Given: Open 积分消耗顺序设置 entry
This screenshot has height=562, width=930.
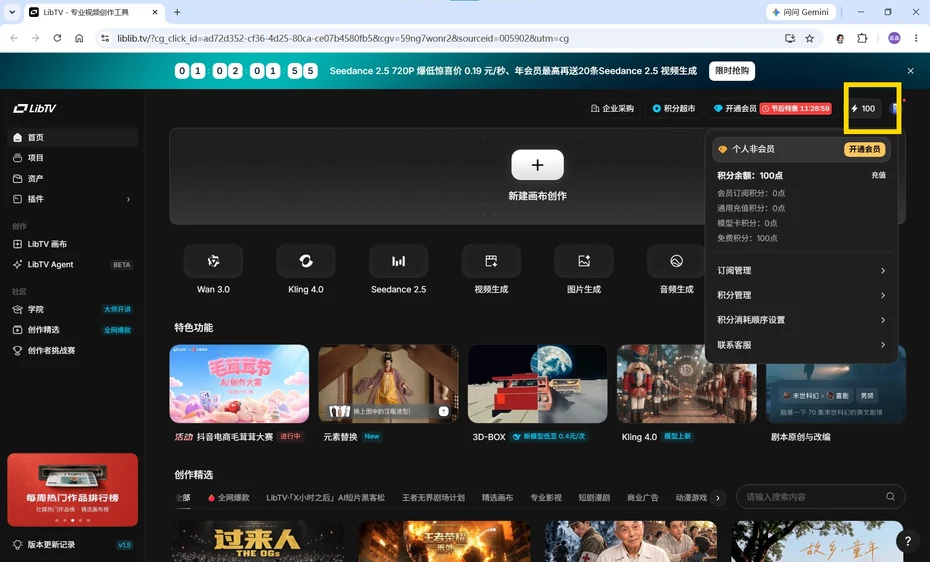Looking at the screenshot, I should [x=801, y=320].
